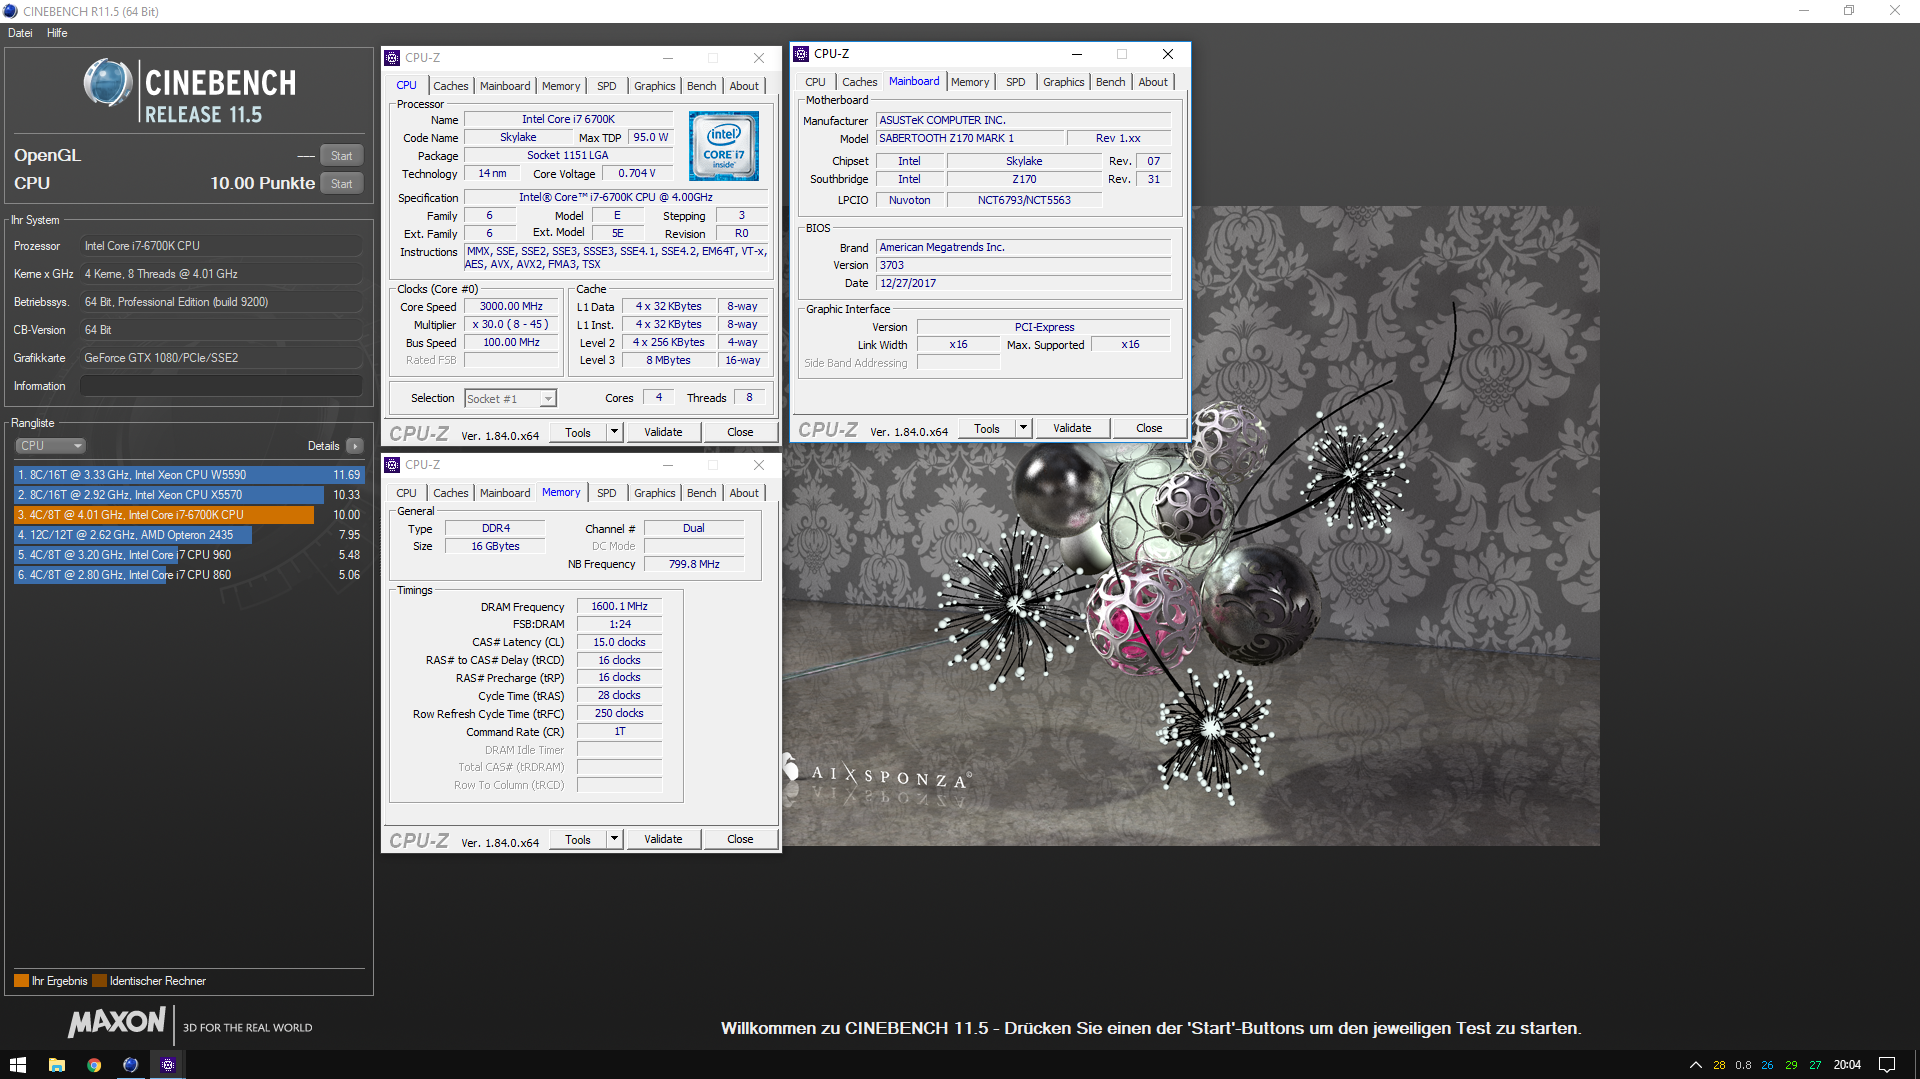Expand Tools dropdown arrow in Memory CPU-Z window
This screenshot has width=1920, height=1079.
[x=615, y=840]
